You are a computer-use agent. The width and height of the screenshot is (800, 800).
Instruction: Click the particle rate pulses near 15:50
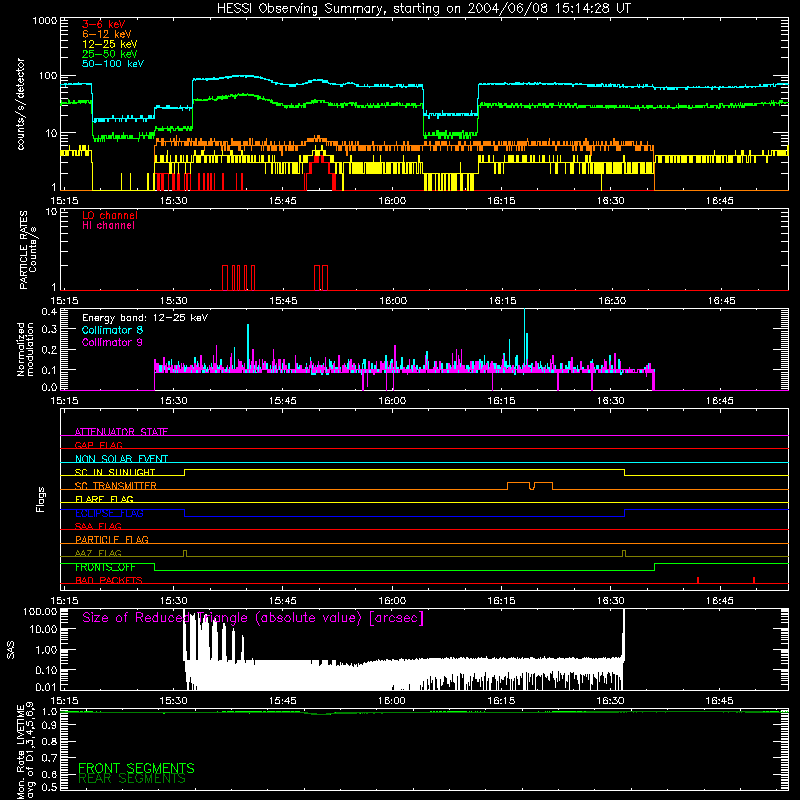pyautogui.click(x=321, y=278)
